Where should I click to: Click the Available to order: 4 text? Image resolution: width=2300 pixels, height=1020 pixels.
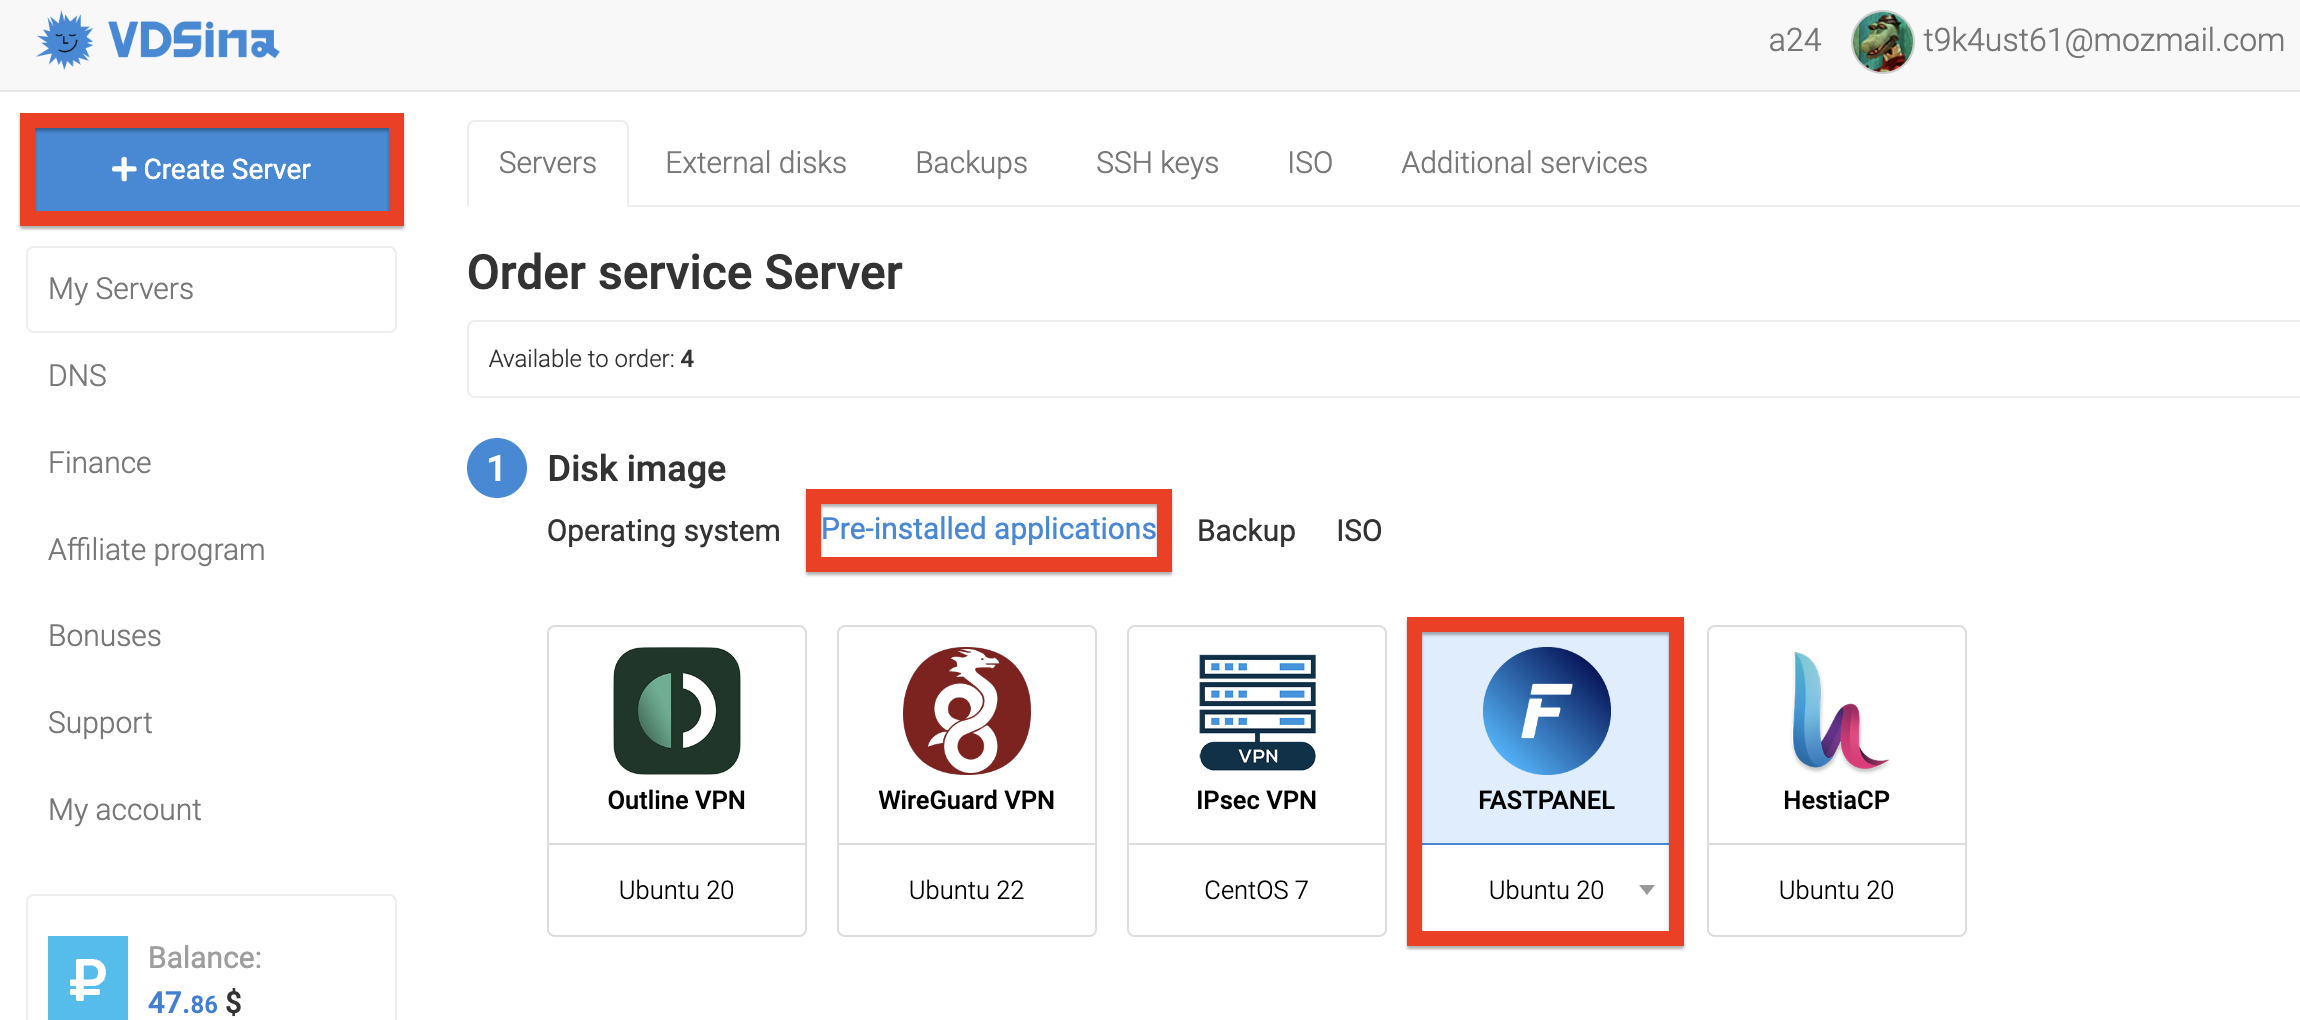591,359
